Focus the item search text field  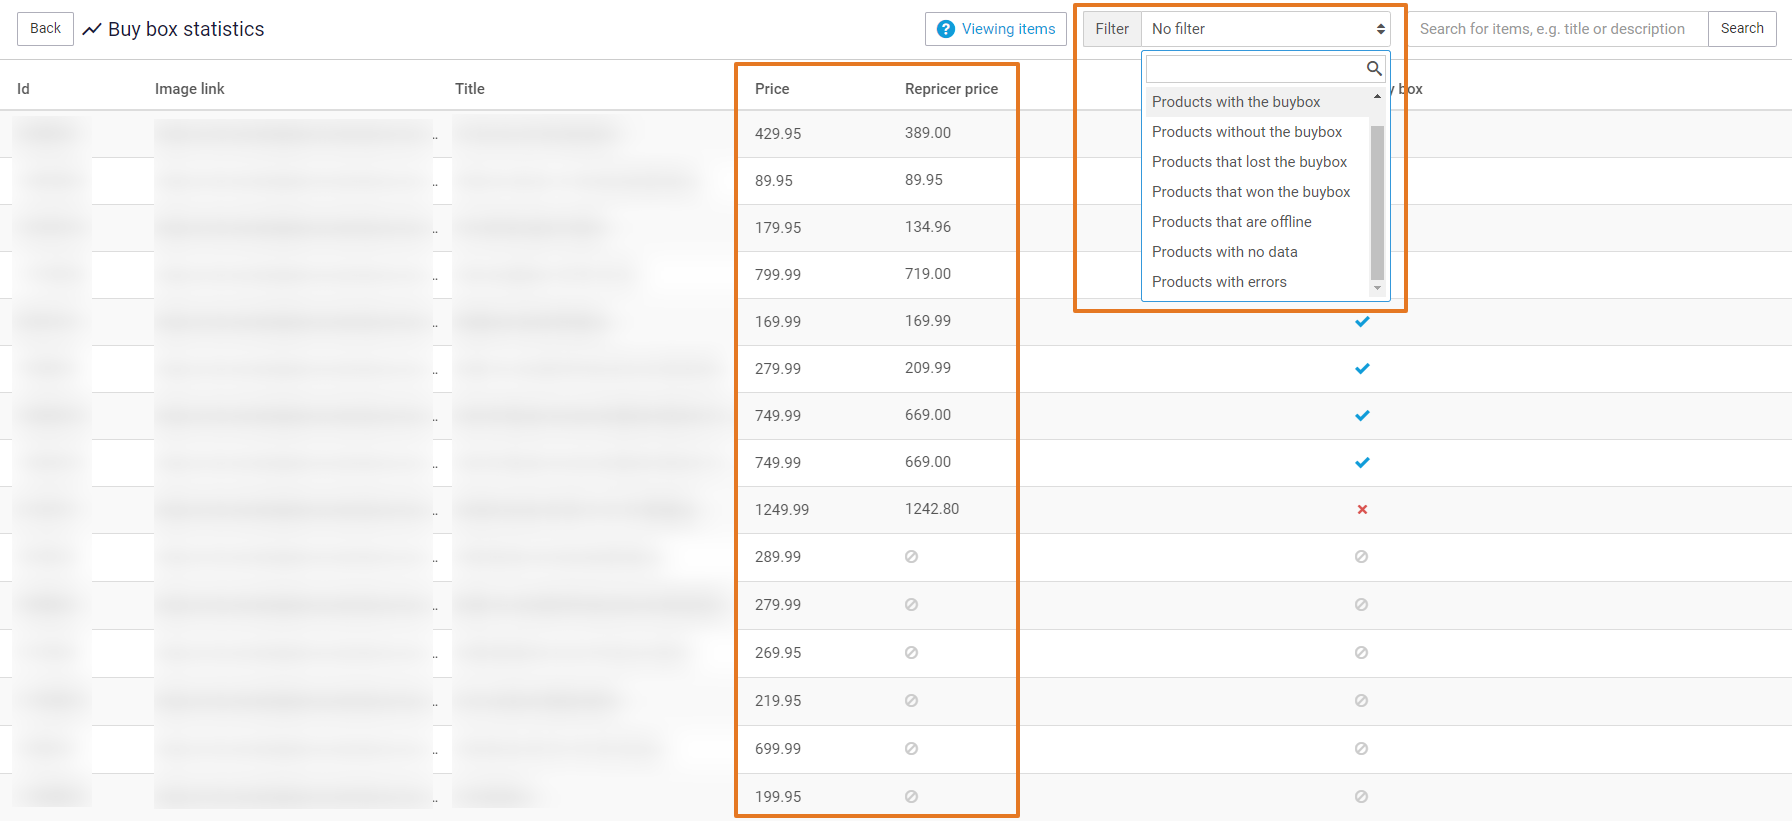pyautogui.click(x=1556, y=29)
